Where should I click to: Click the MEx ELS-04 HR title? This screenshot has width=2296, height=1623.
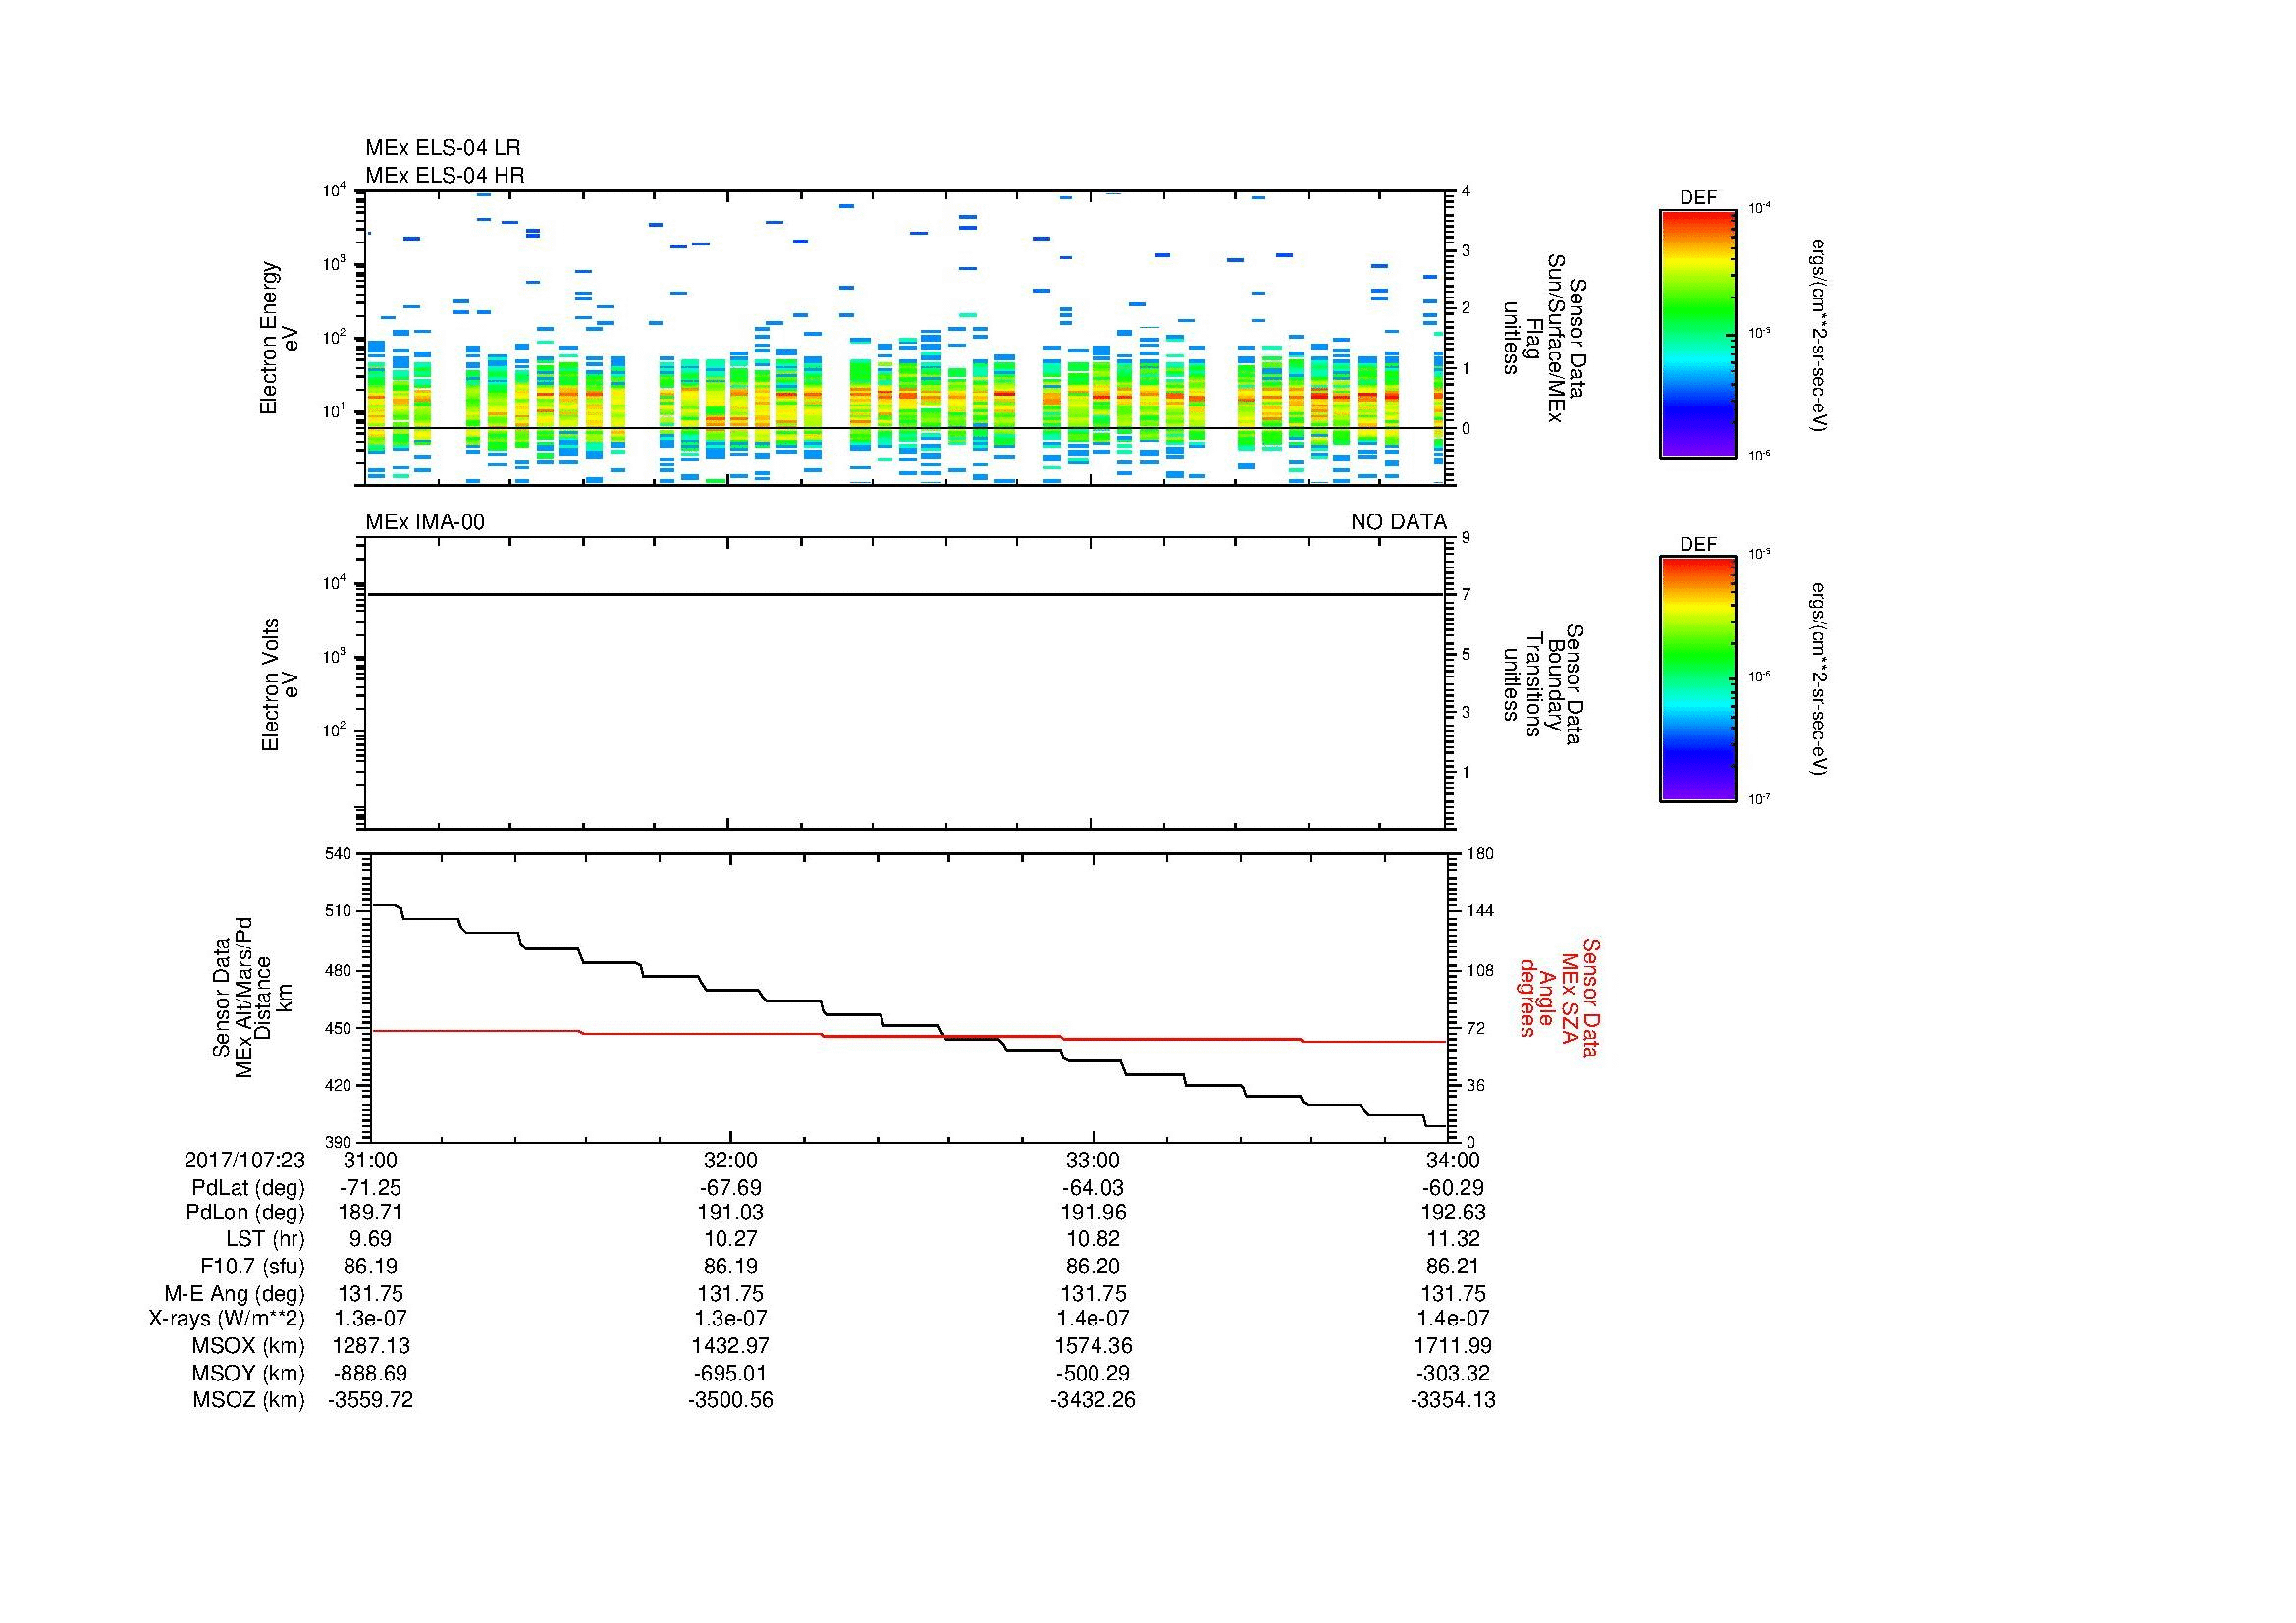(445, 176)
